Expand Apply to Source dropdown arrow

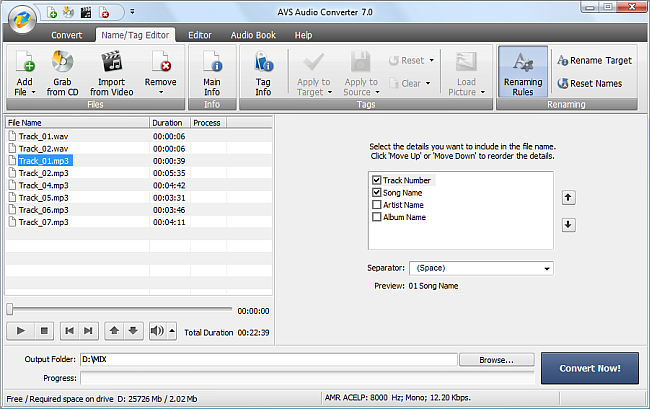click(x=377, y=92)
